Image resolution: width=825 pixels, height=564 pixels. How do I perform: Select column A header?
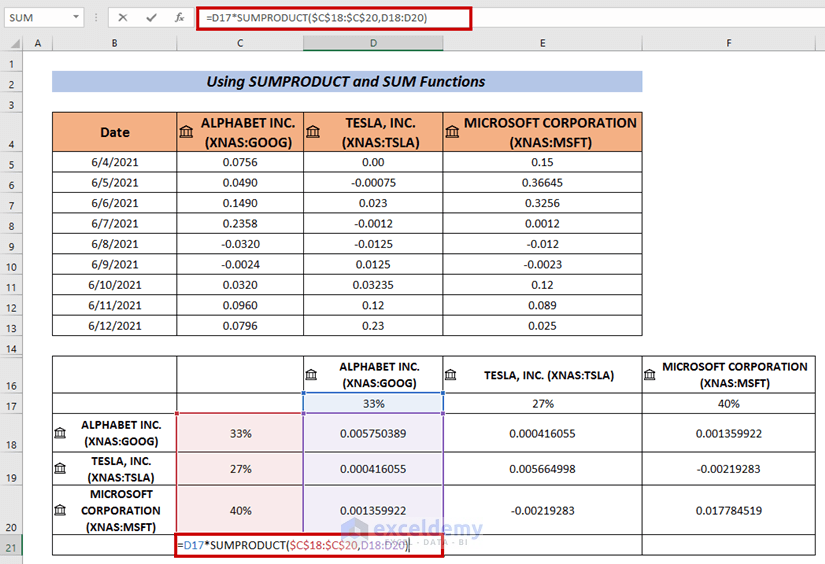coord(38,43)
